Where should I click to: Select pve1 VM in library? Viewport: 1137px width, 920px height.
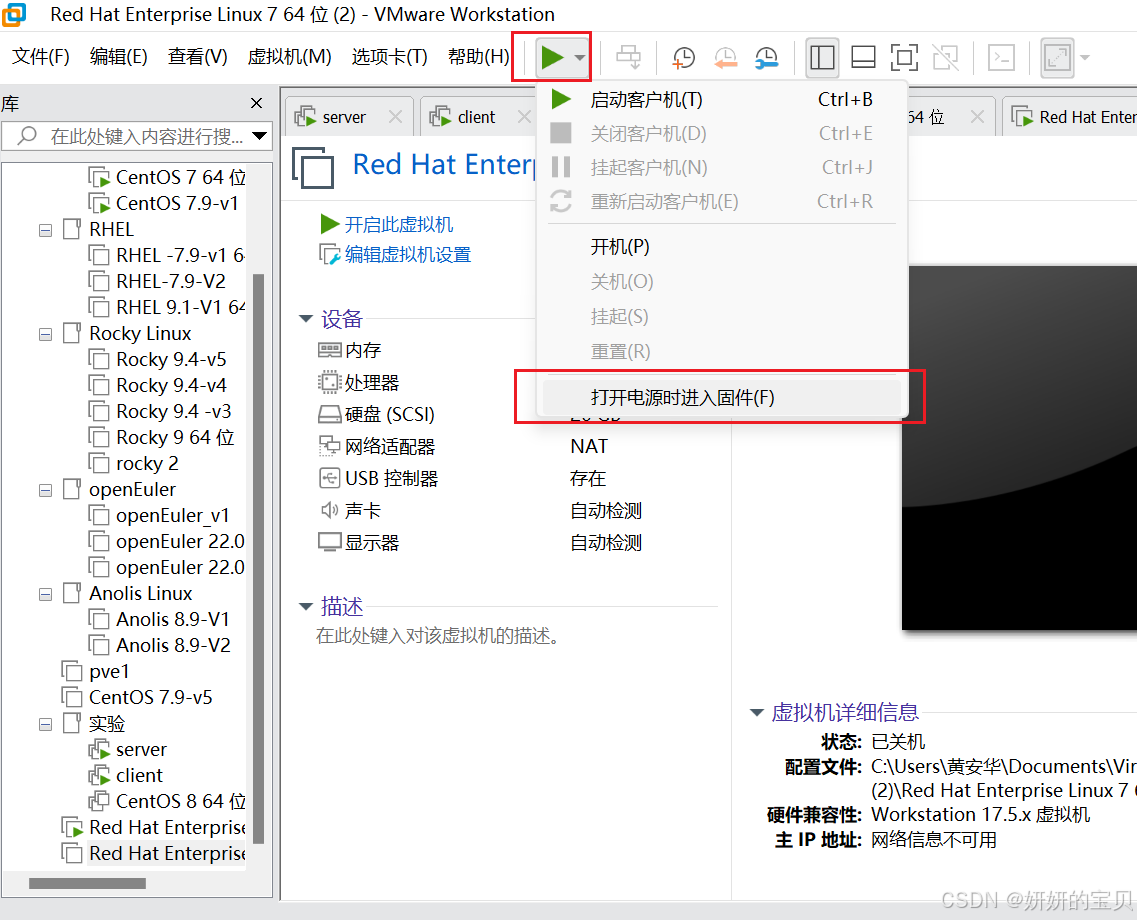pyautogui.click(x=109, y=672)
